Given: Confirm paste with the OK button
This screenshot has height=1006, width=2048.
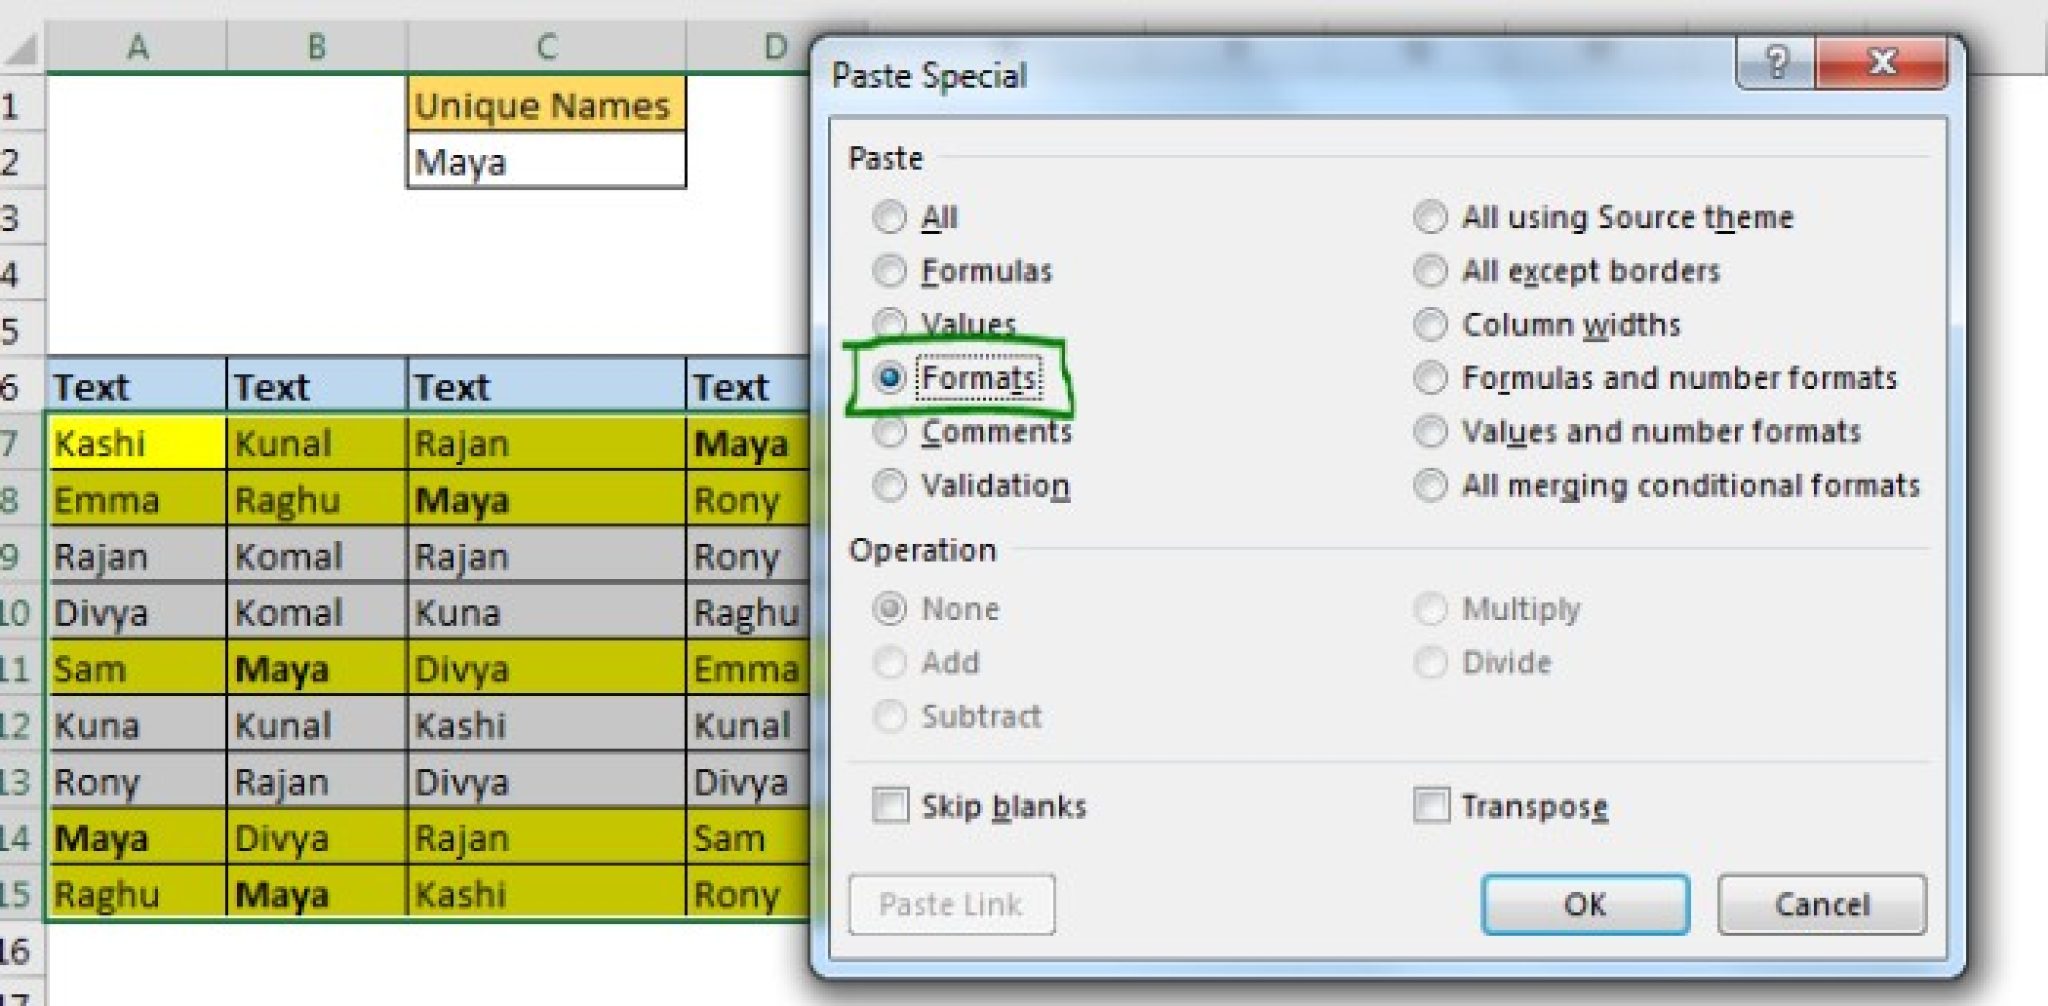Looking at the screenshot, I should (x=1585, y=904).
